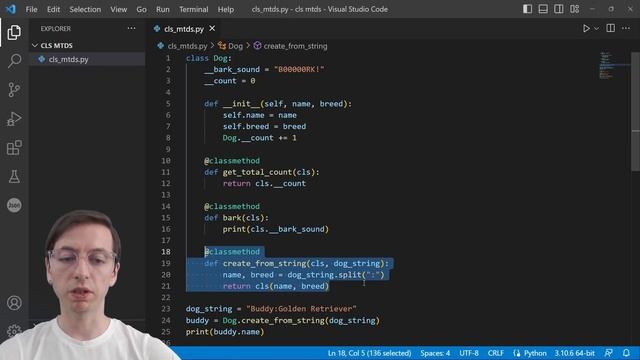Open notifications bell icon
Image resolution: width=640 pixels, height=360 pixels.
626,353
